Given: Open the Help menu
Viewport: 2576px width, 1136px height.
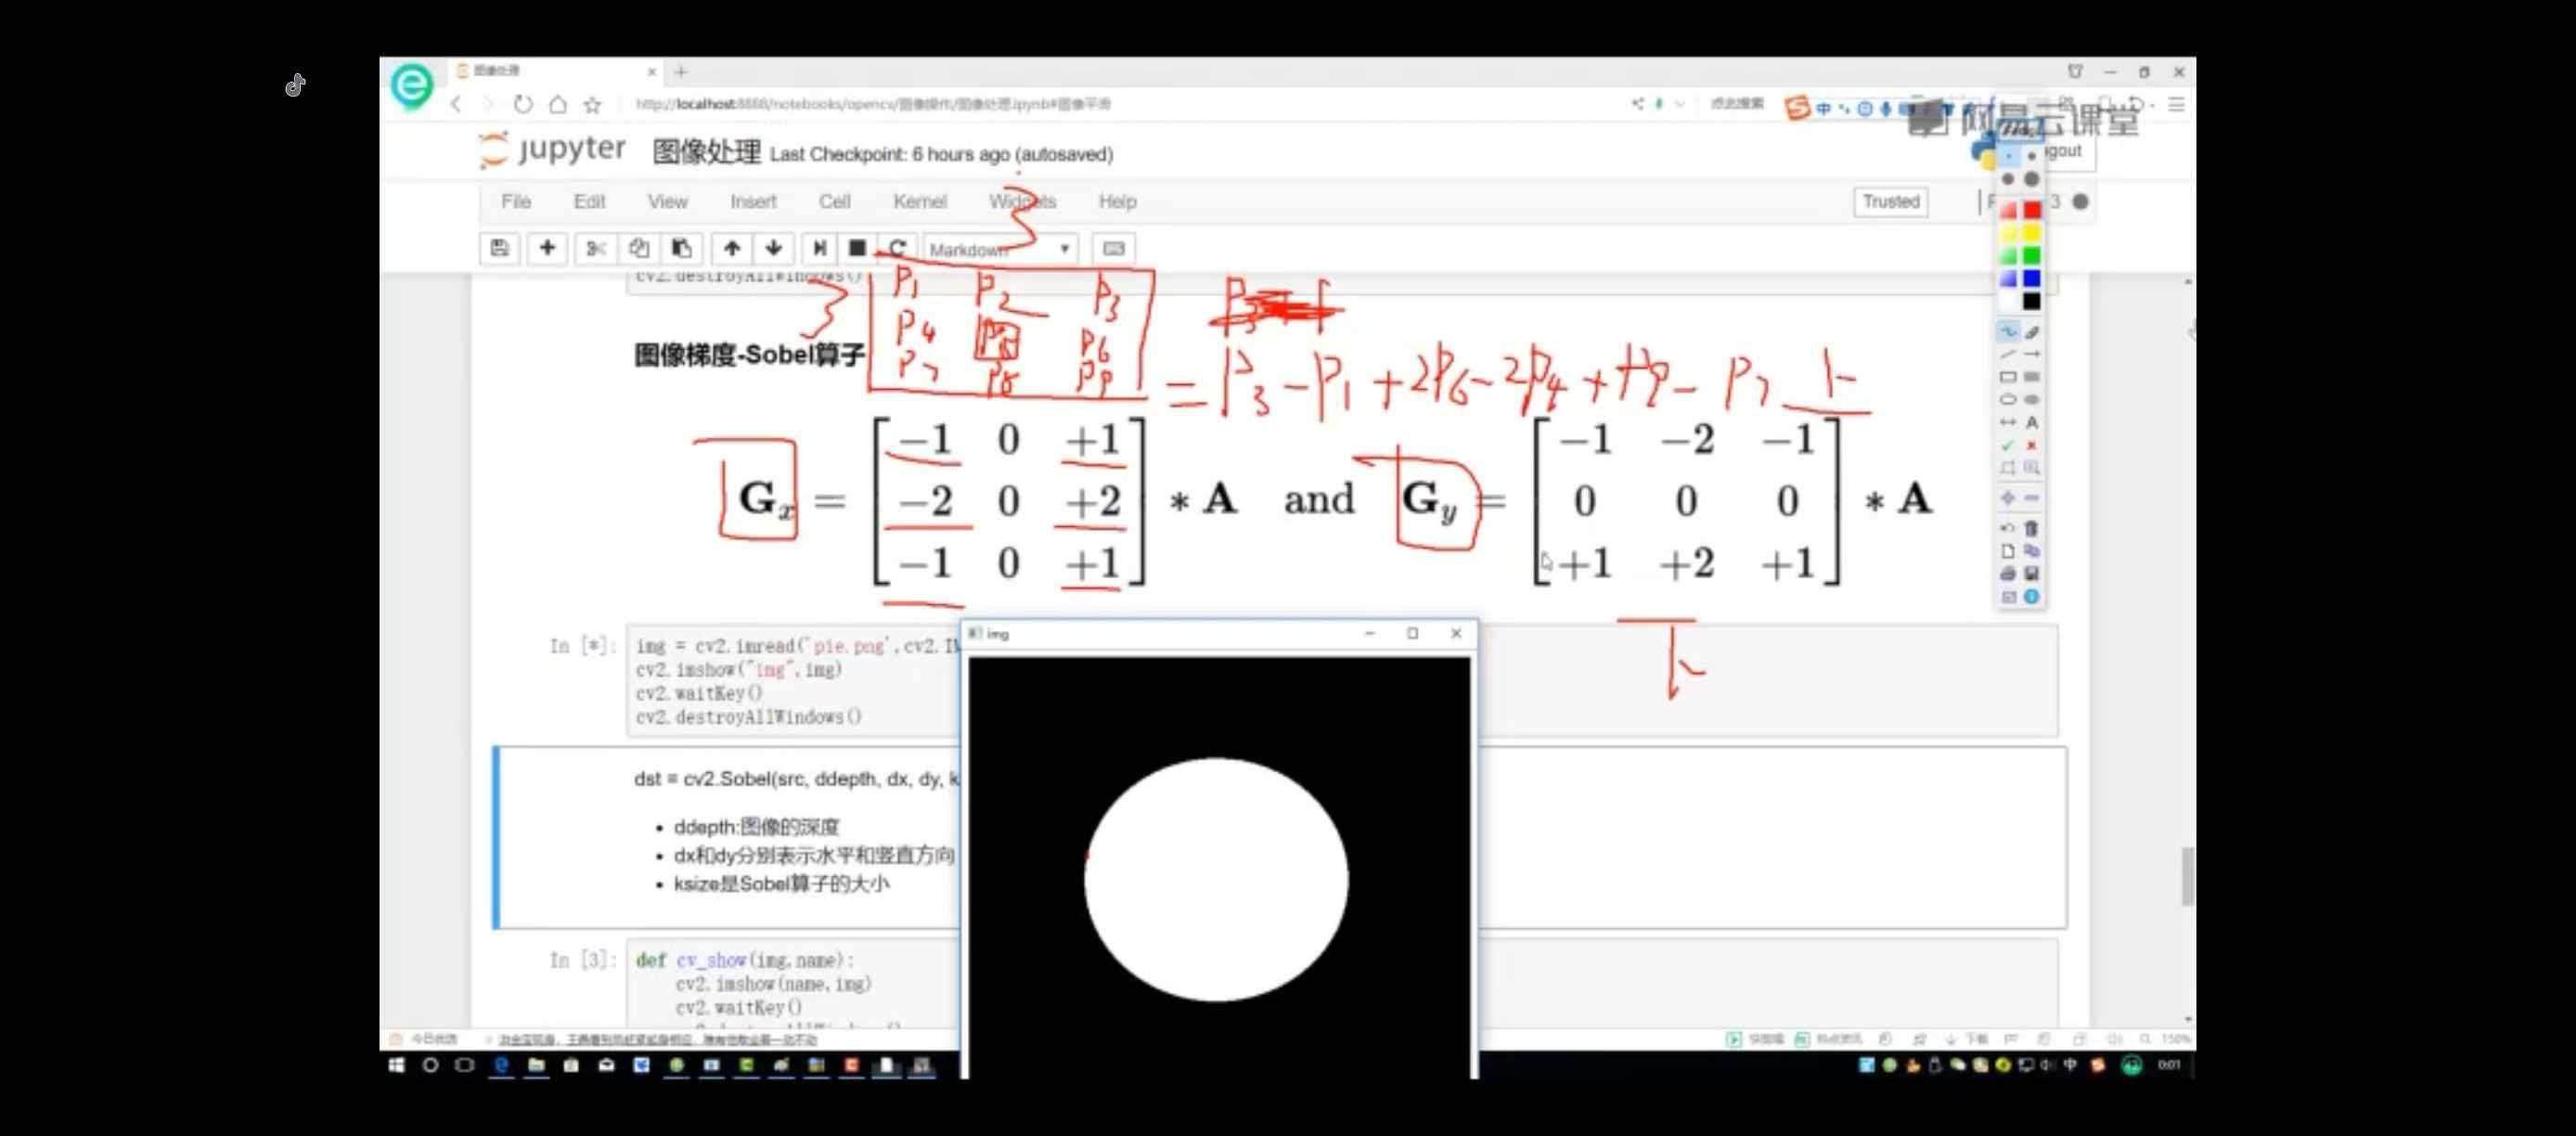Looking at the screenshot, I should tap(1117, 202).
